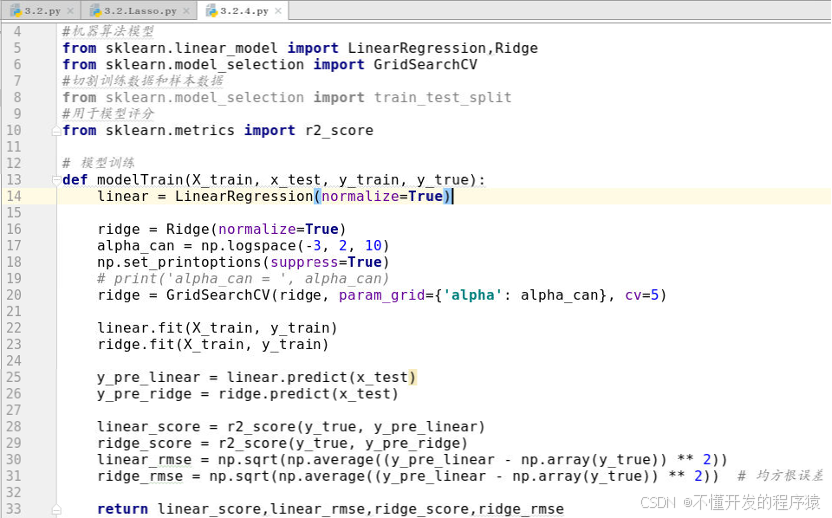This screenshot has width=832, height=518.
Task: Click line number 14 in the gutter
Action: [x=14, y=196]
